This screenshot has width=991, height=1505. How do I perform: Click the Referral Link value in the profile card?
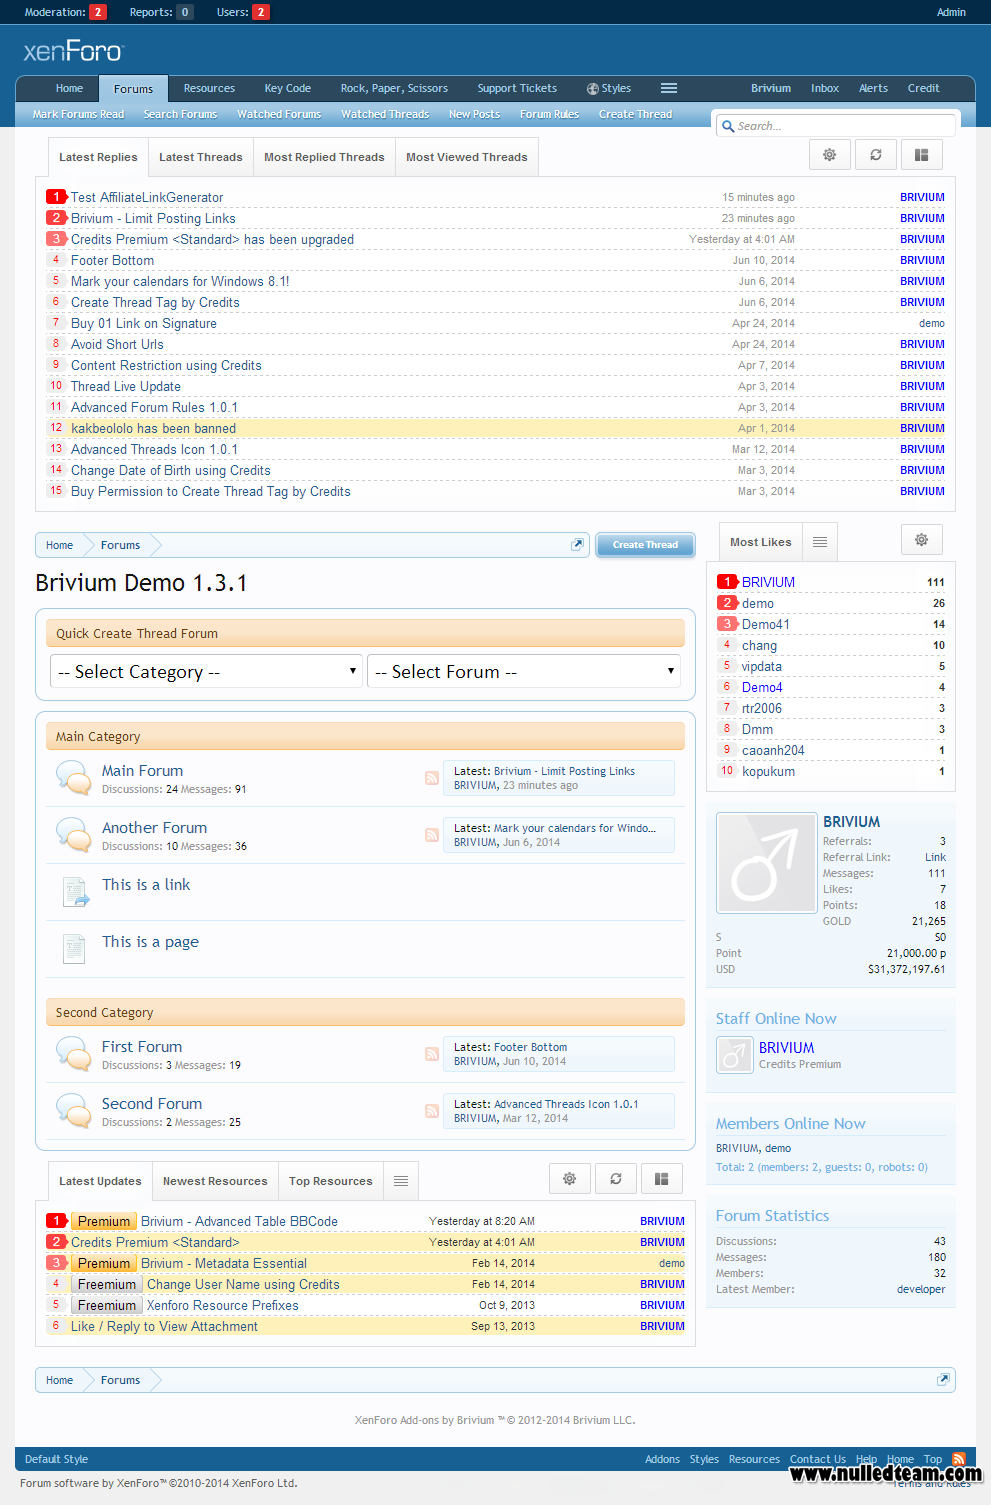[935, 857]
